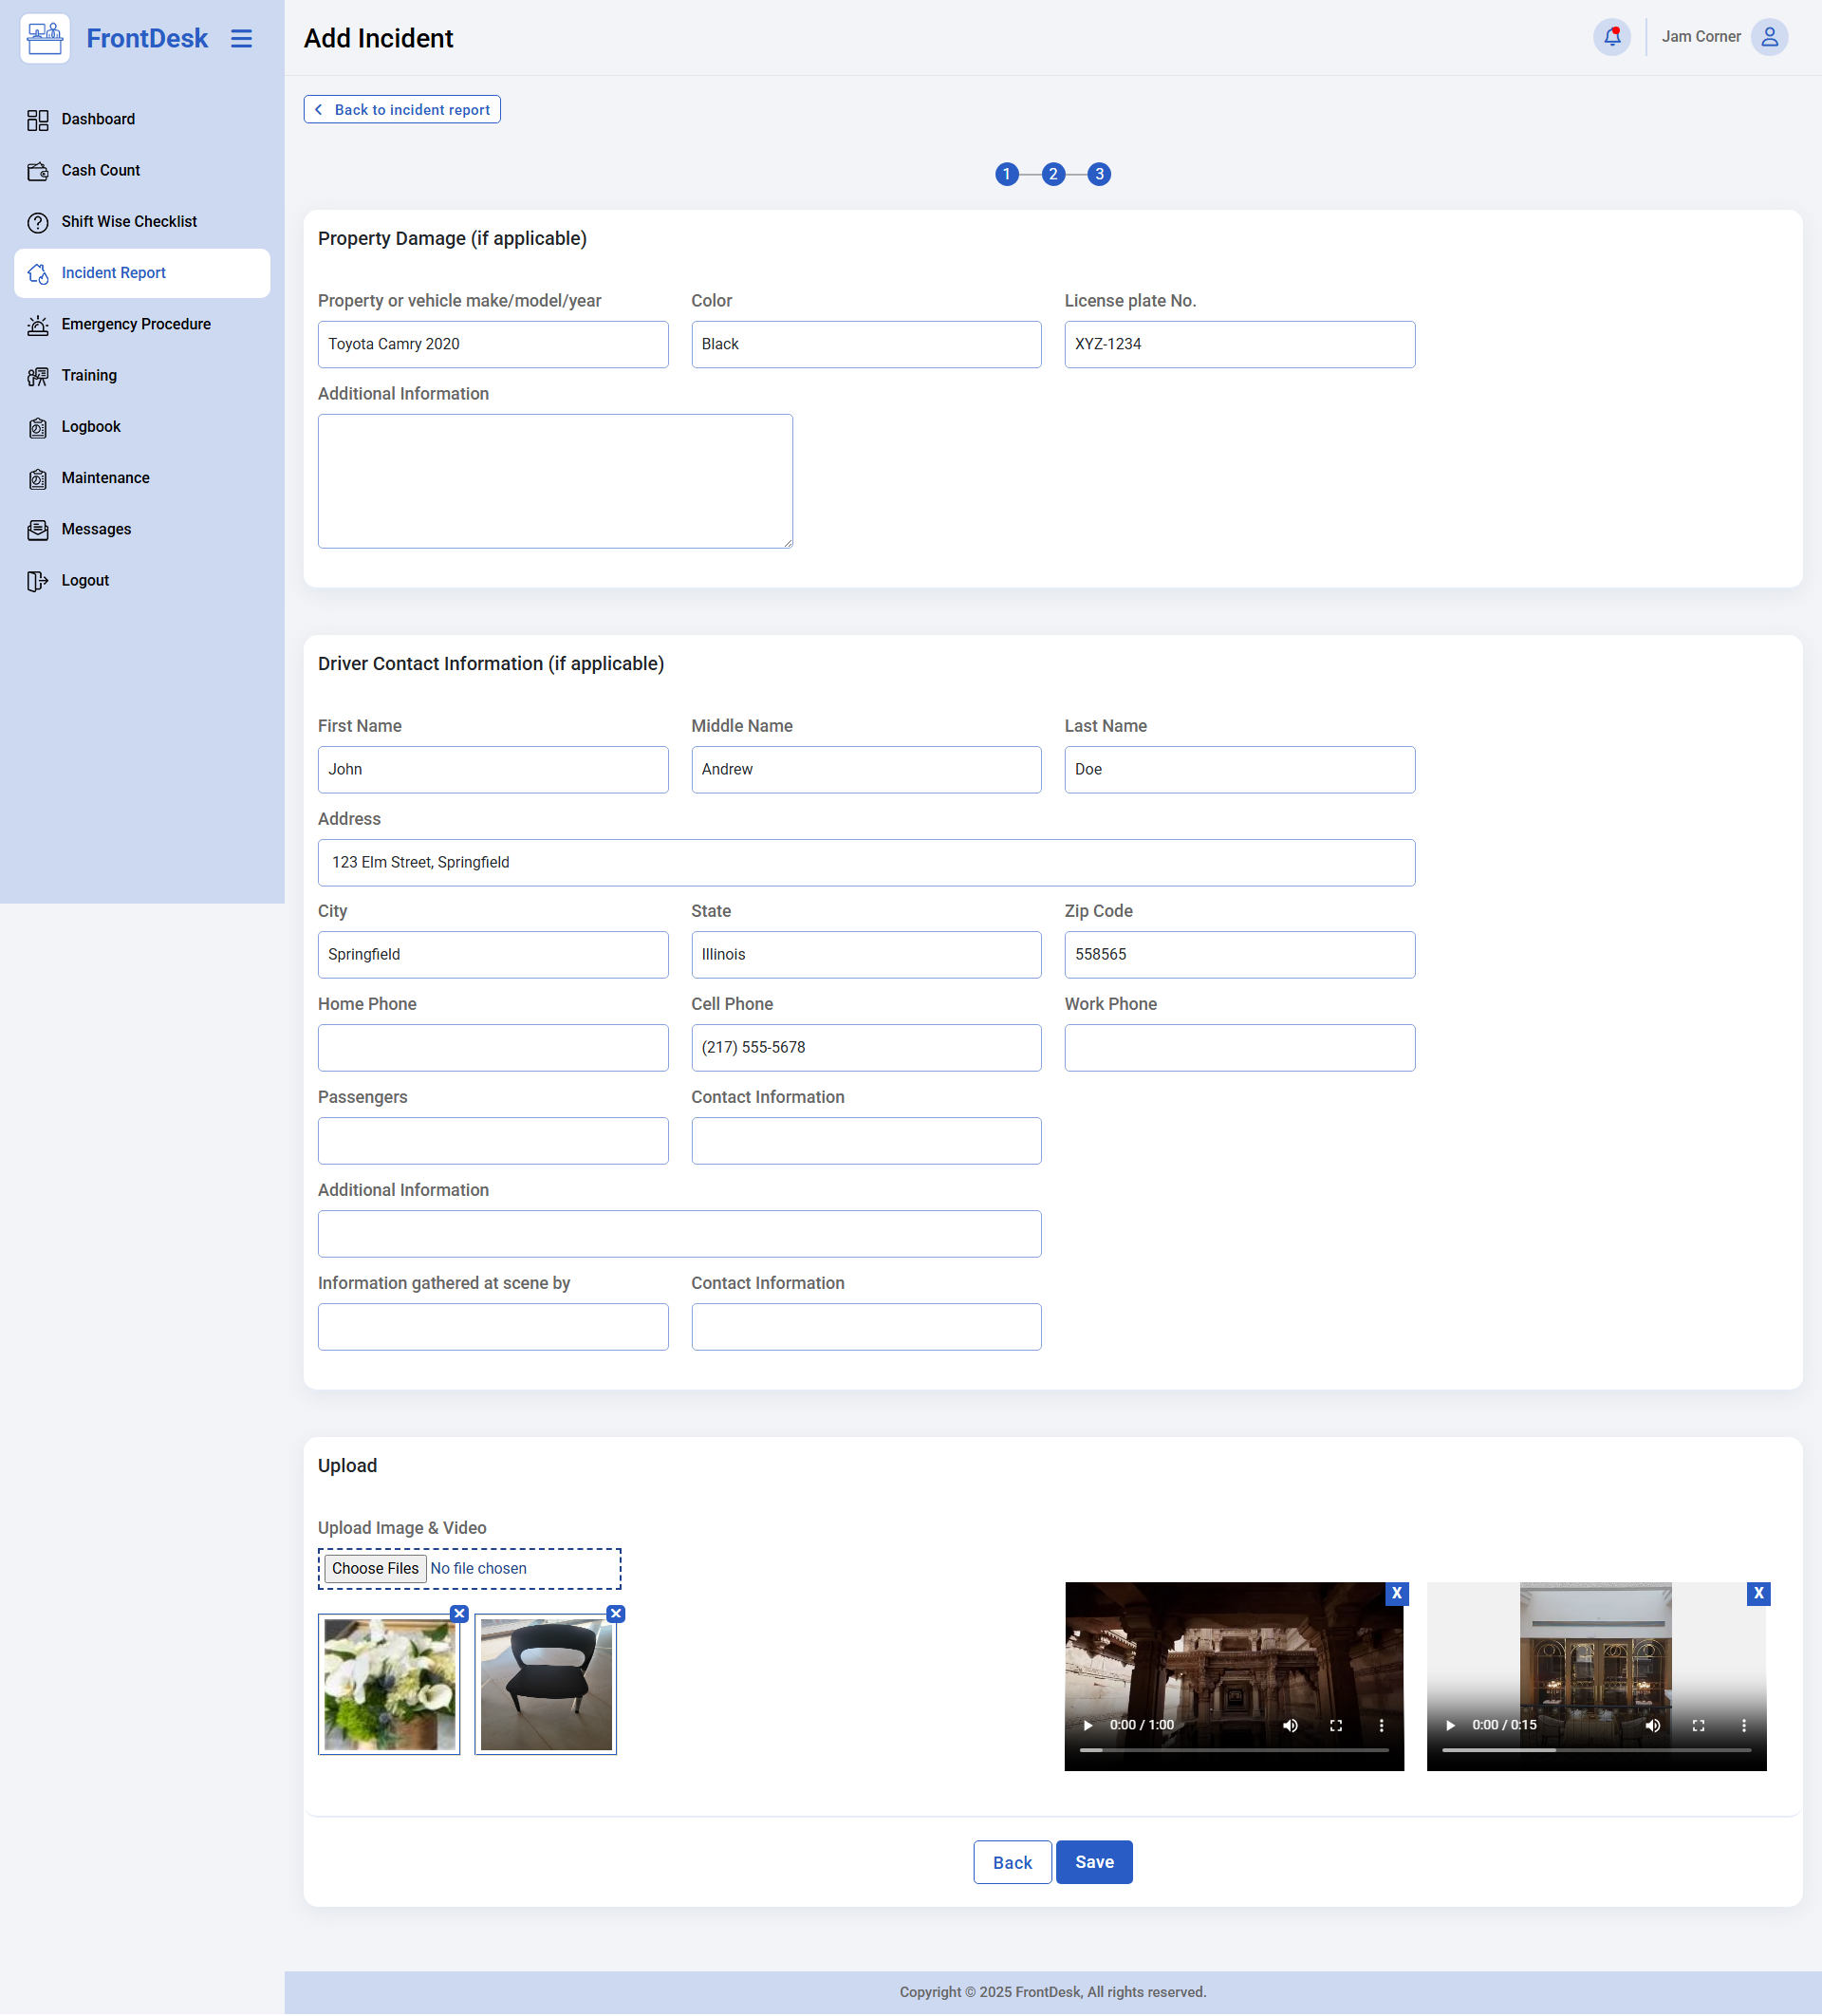Click the notification bell icon

point(1611,37)
